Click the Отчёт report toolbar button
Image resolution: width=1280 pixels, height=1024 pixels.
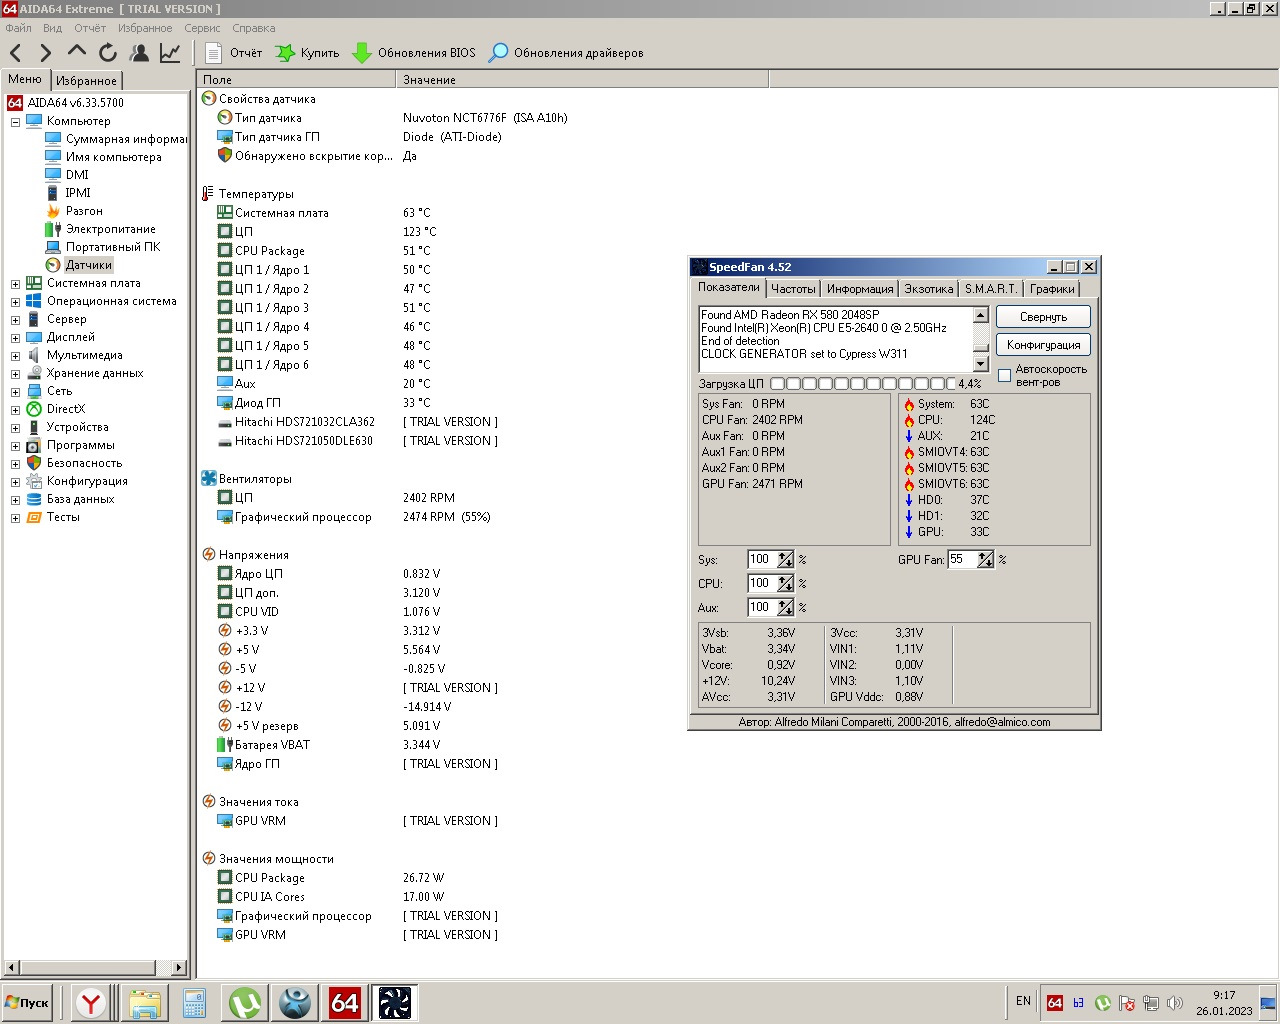234,53
